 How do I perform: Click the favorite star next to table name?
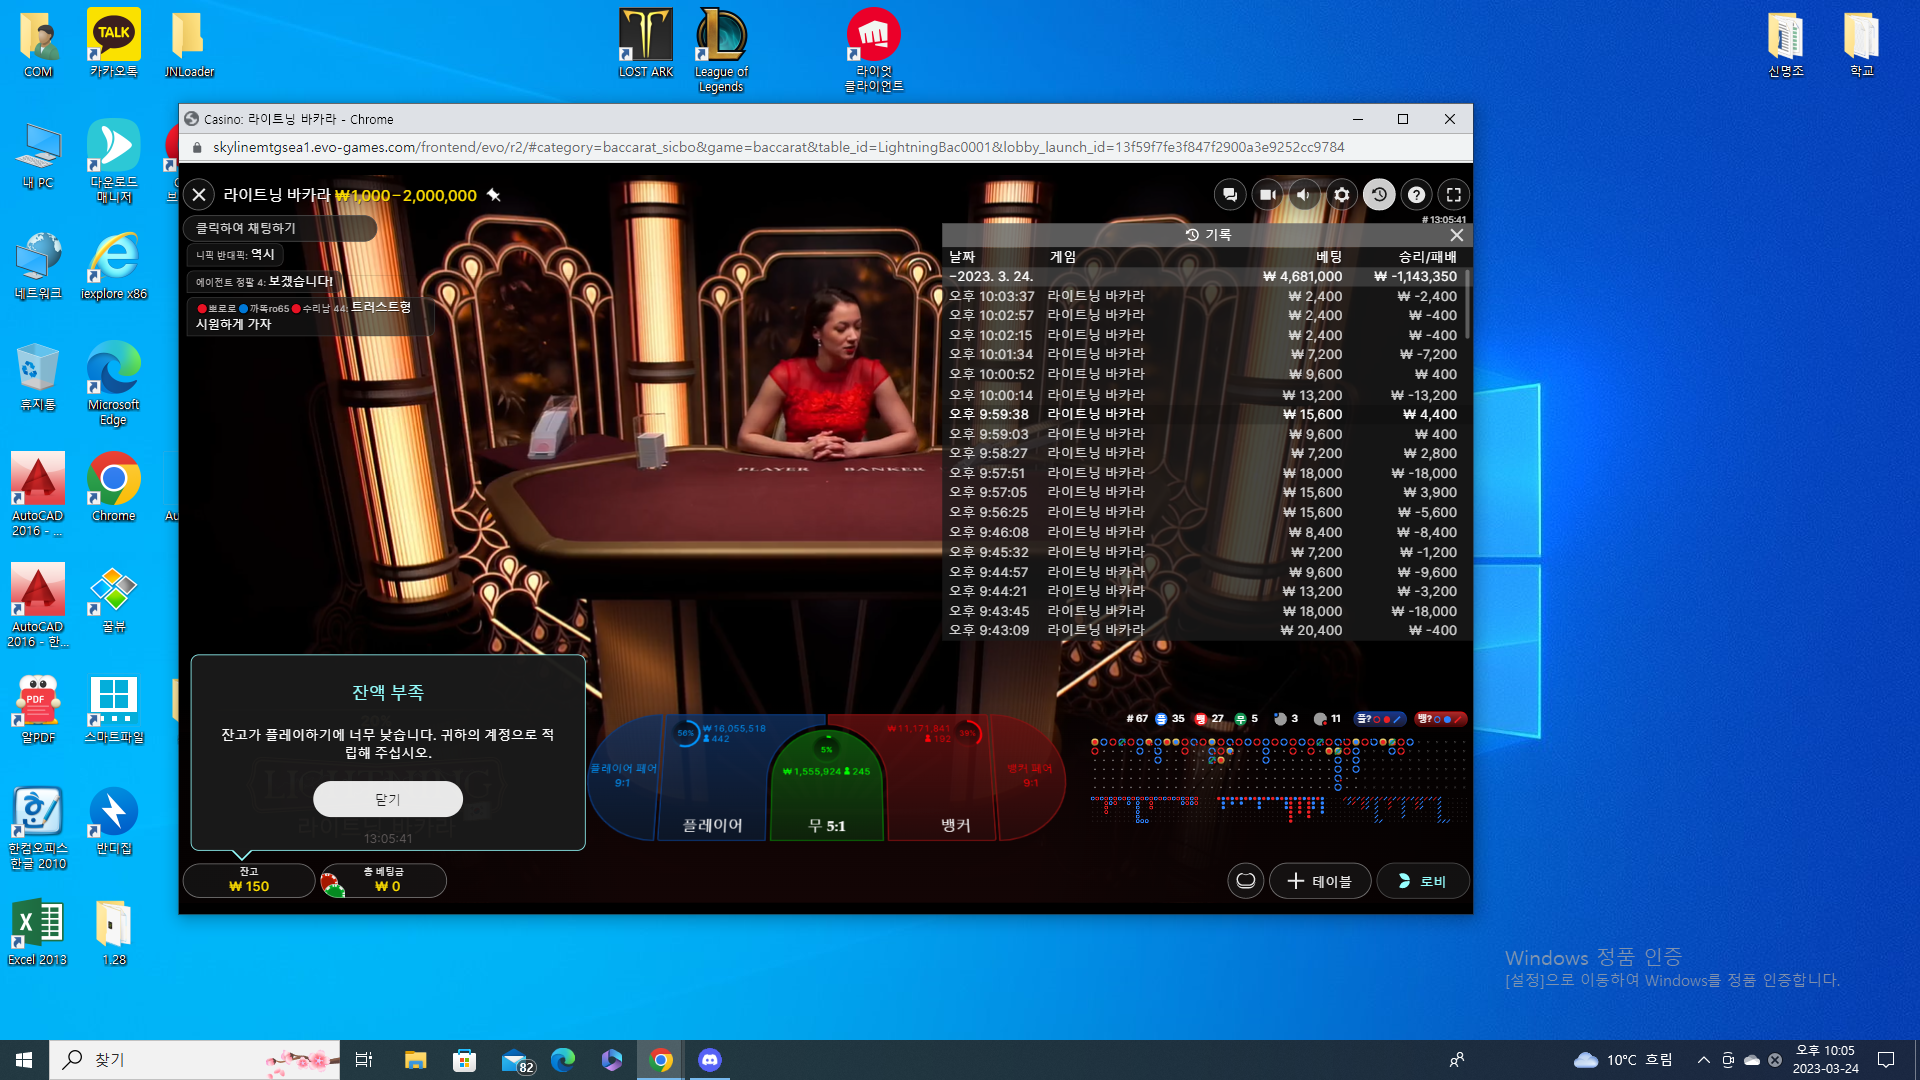pyautogui.click(x=494, y=195)
